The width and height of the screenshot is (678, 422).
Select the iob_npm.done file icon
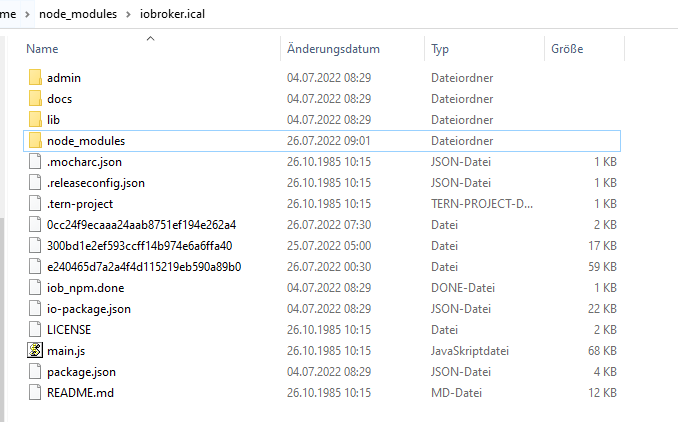tap(35, 288)
